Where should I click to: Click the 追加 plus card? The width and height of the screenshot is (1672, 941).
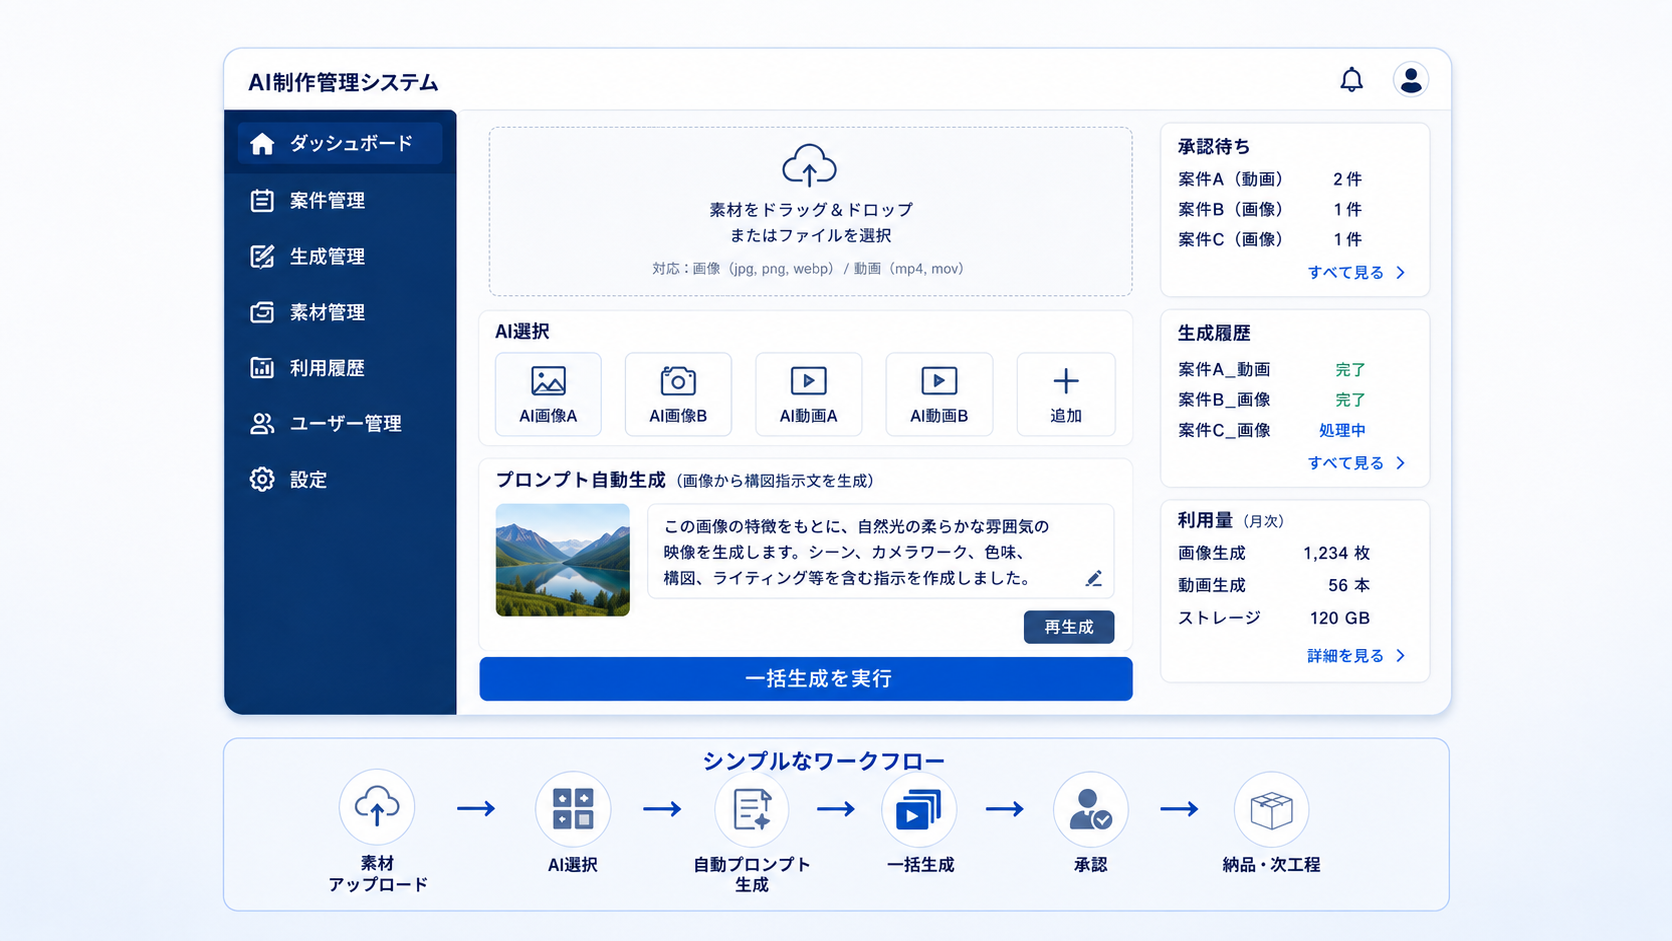1066,394
